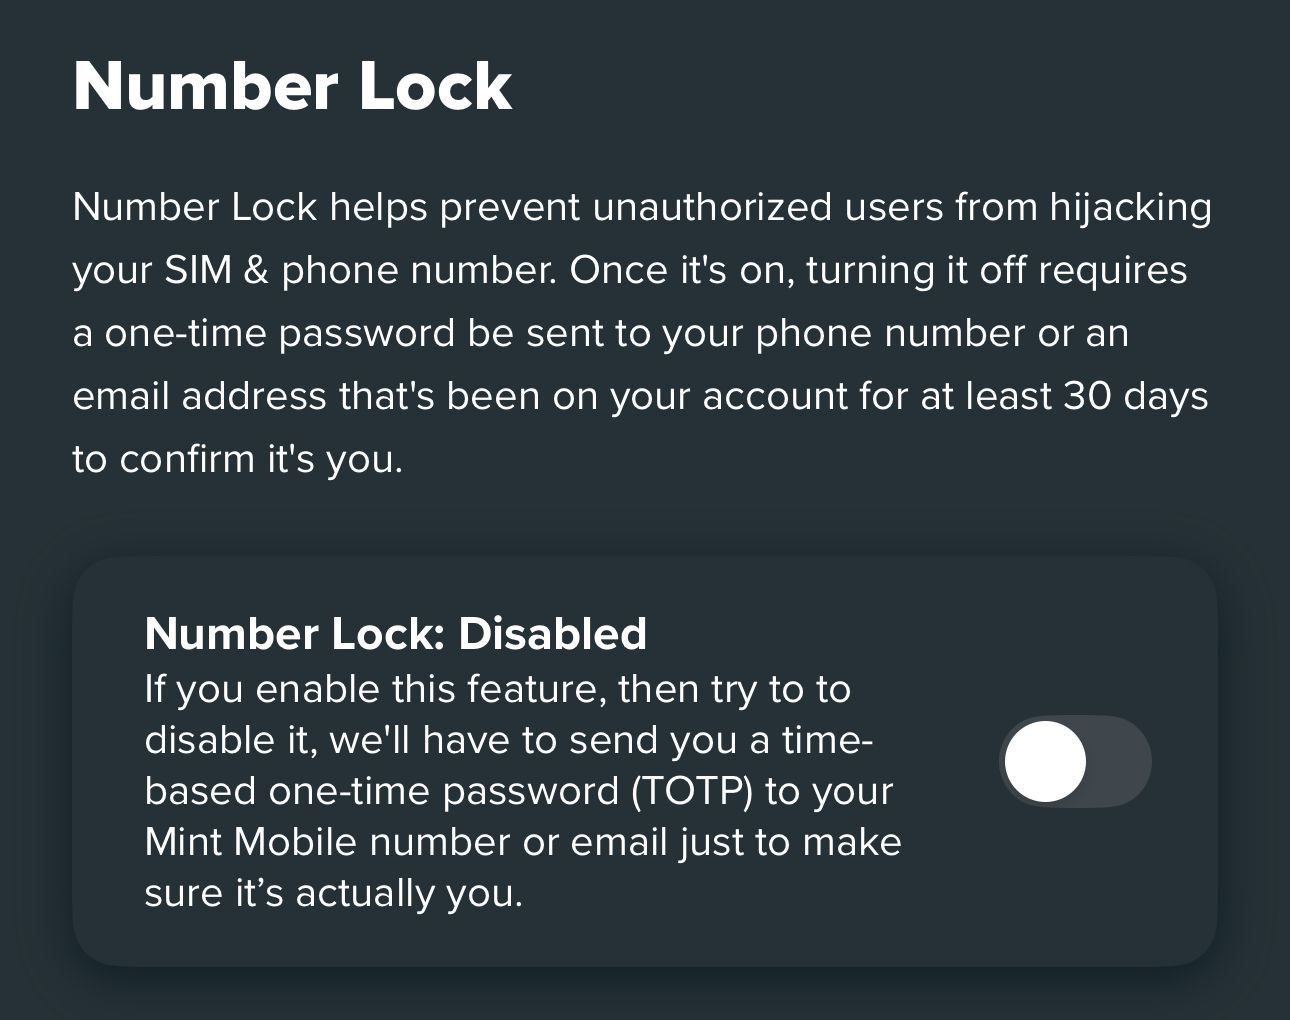Image resolution: width=1290 pixels, height=1020 pixels.
Task: Click the "hijacking" word in the first line
Action: click(1131, 208)
